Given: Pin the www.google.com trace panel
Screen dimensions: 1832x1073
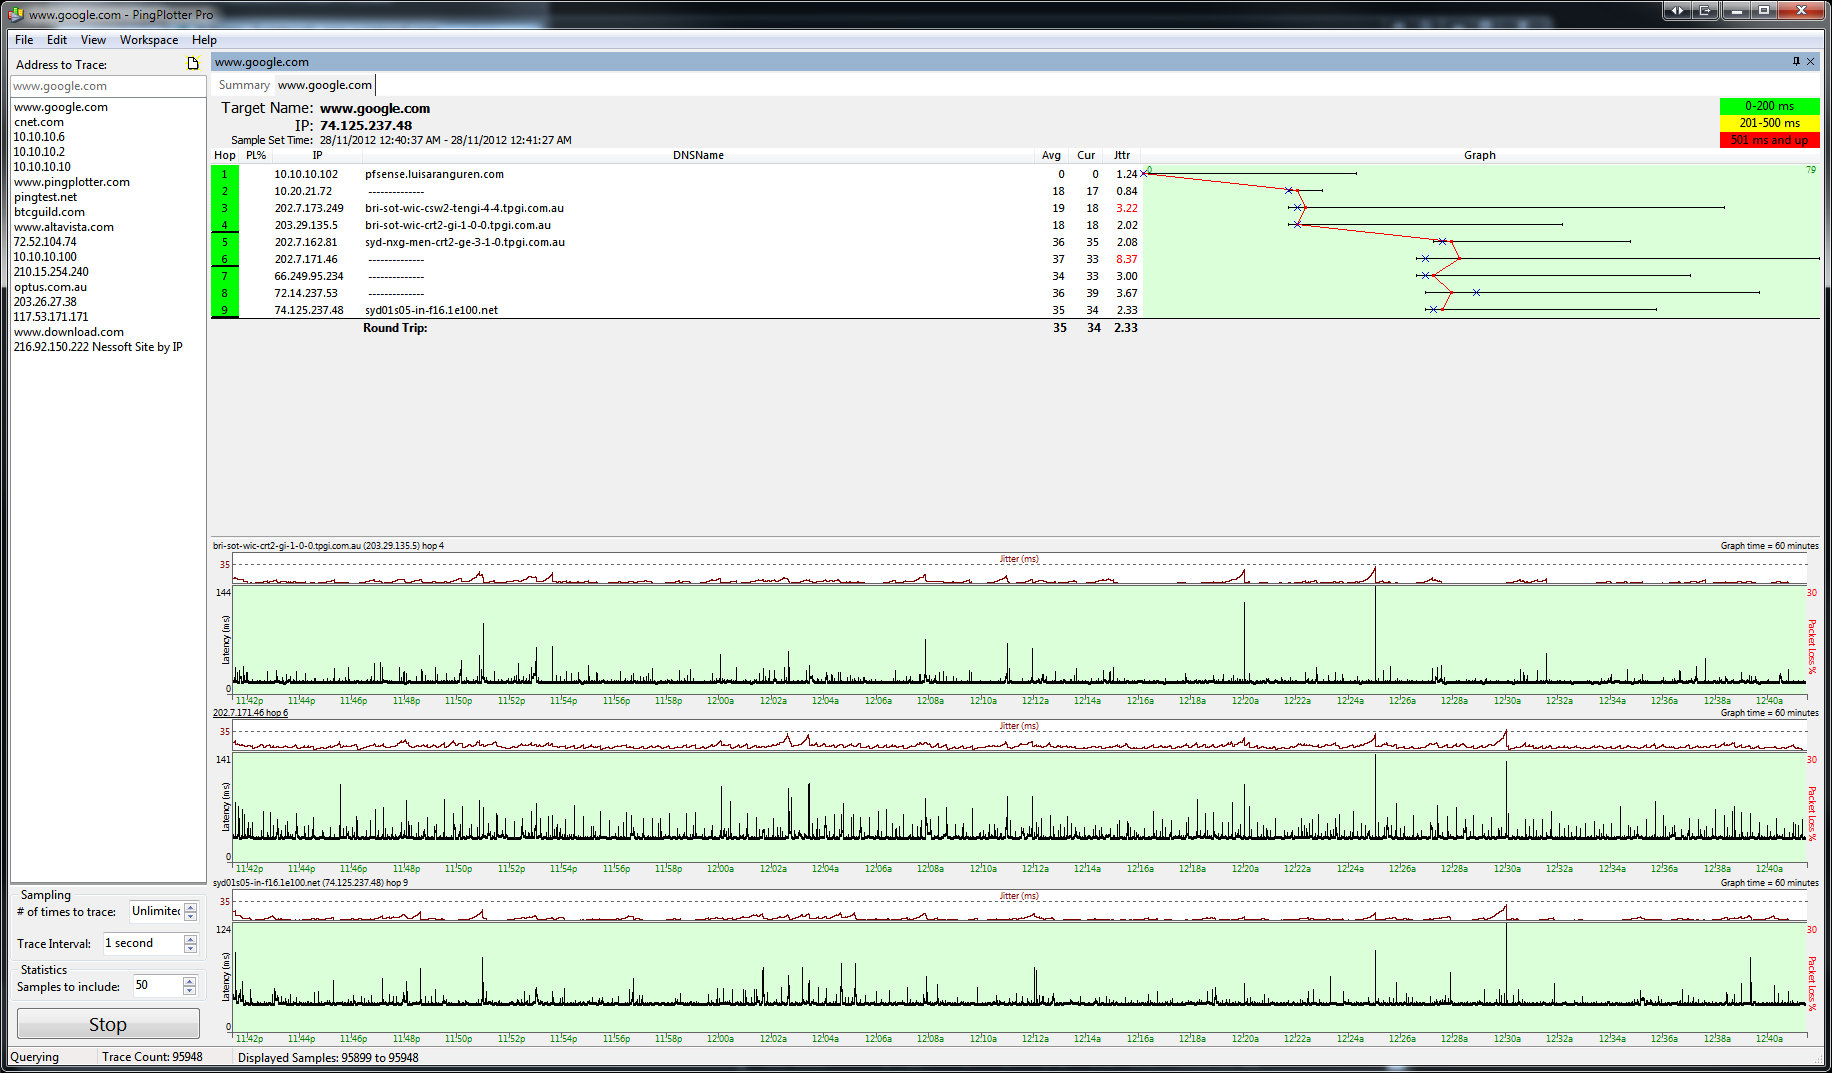Looking at the screenshot, I should (x=1796, y=62).
